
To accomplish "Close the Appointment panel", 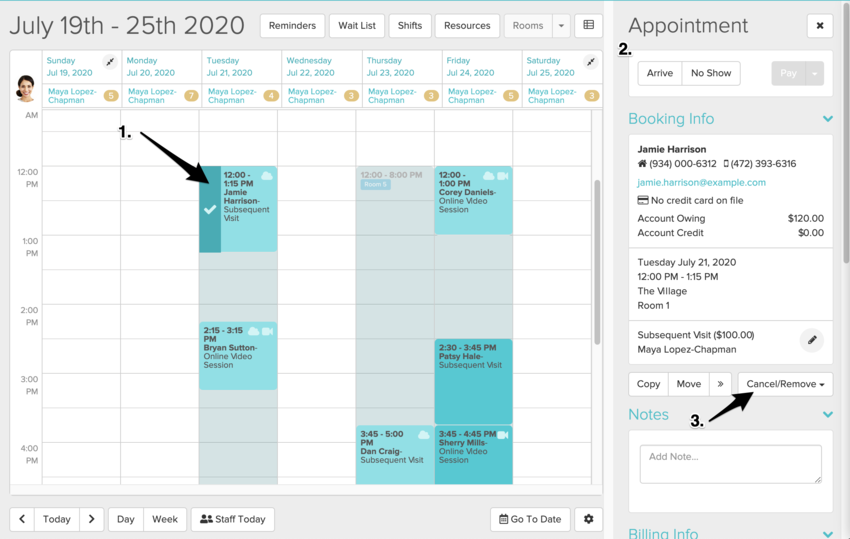I will pyautogui.click(x=820, y=26).
